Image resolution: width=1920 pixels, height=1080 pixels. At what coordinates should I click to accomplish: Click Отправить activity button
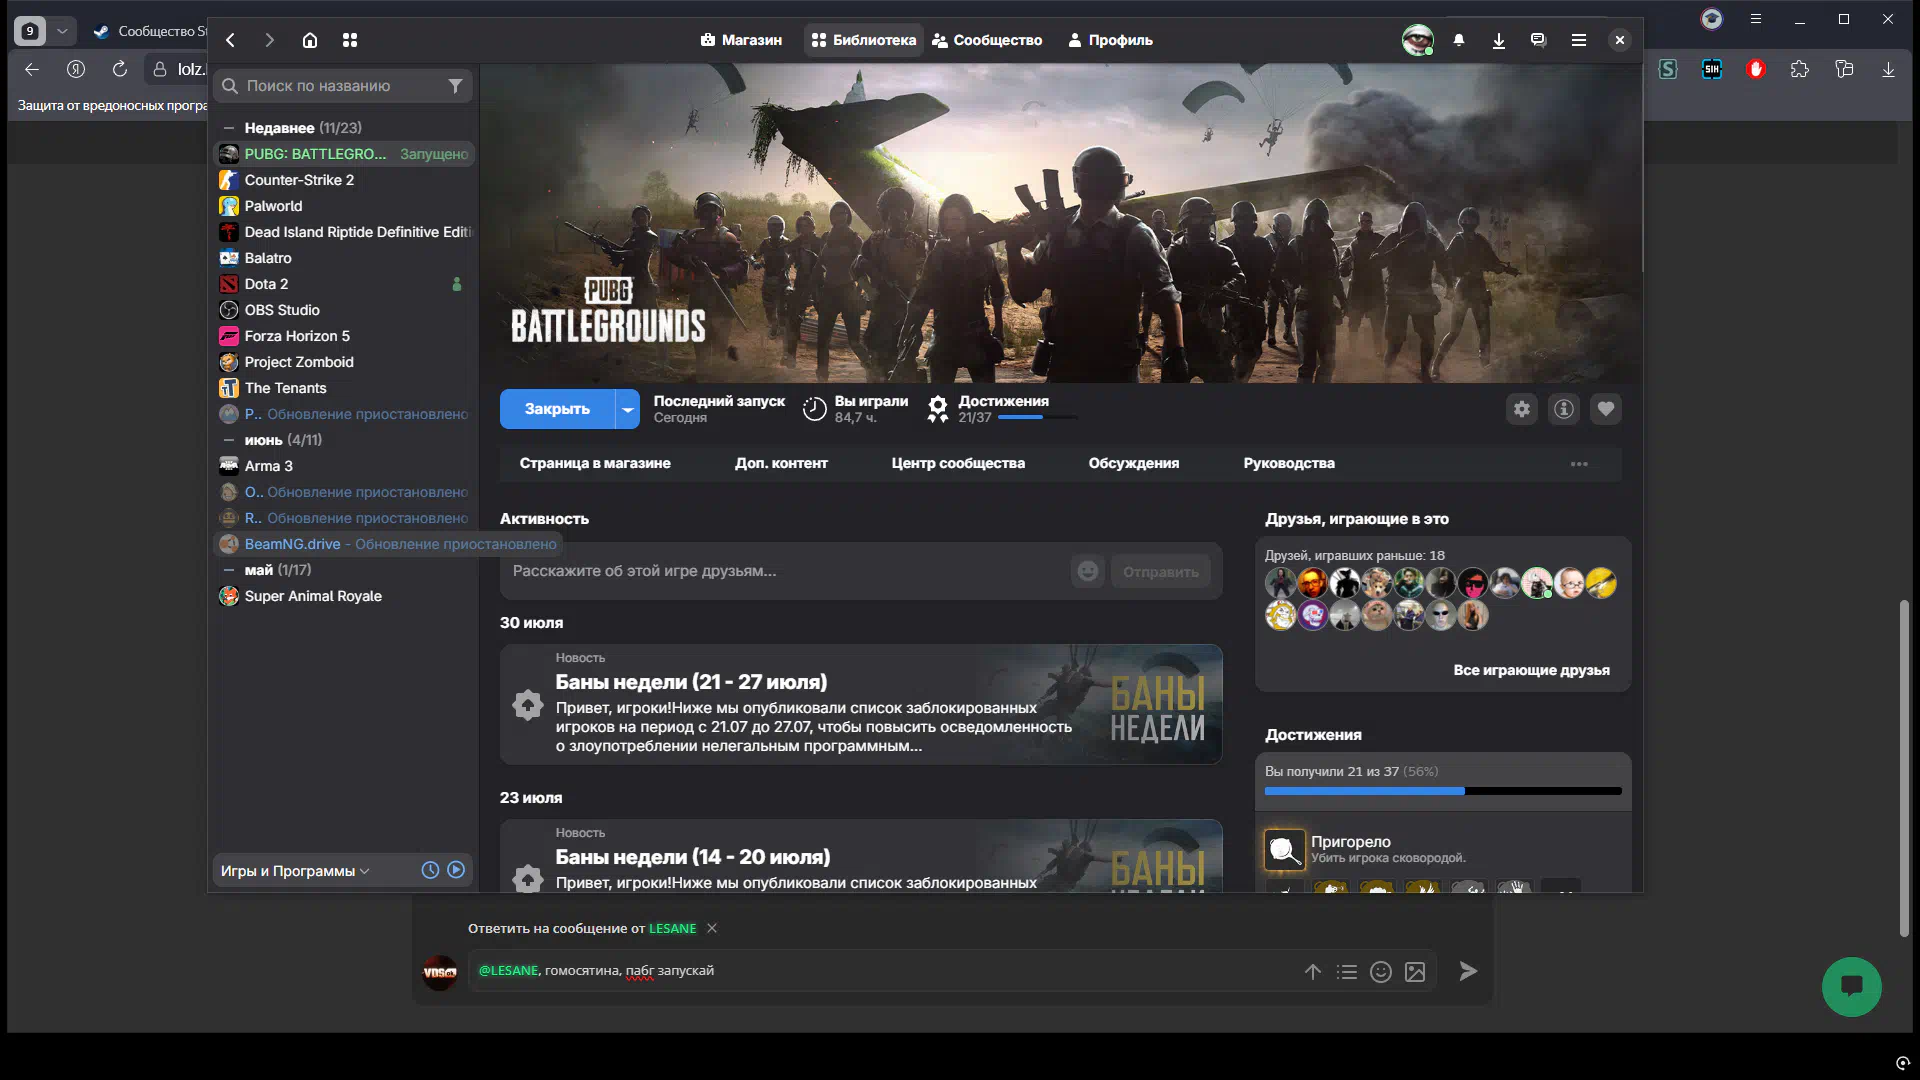point(1160,572)
